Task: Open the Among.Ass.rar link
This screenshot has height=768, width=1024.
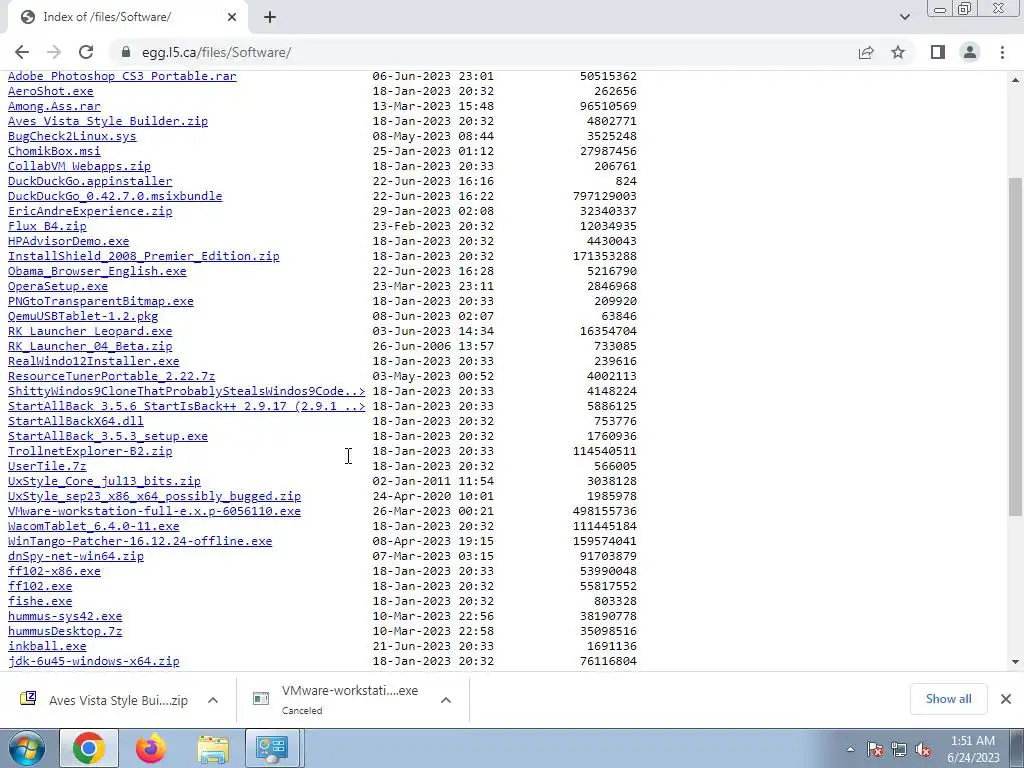Action: (54, 106)
